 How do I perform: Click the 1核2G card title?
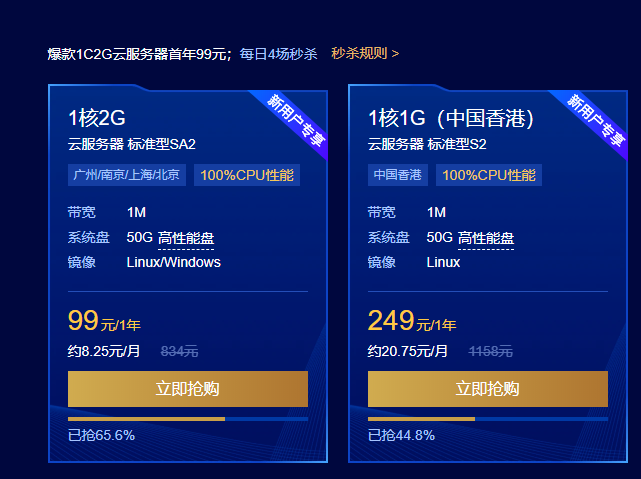(97, 118)
